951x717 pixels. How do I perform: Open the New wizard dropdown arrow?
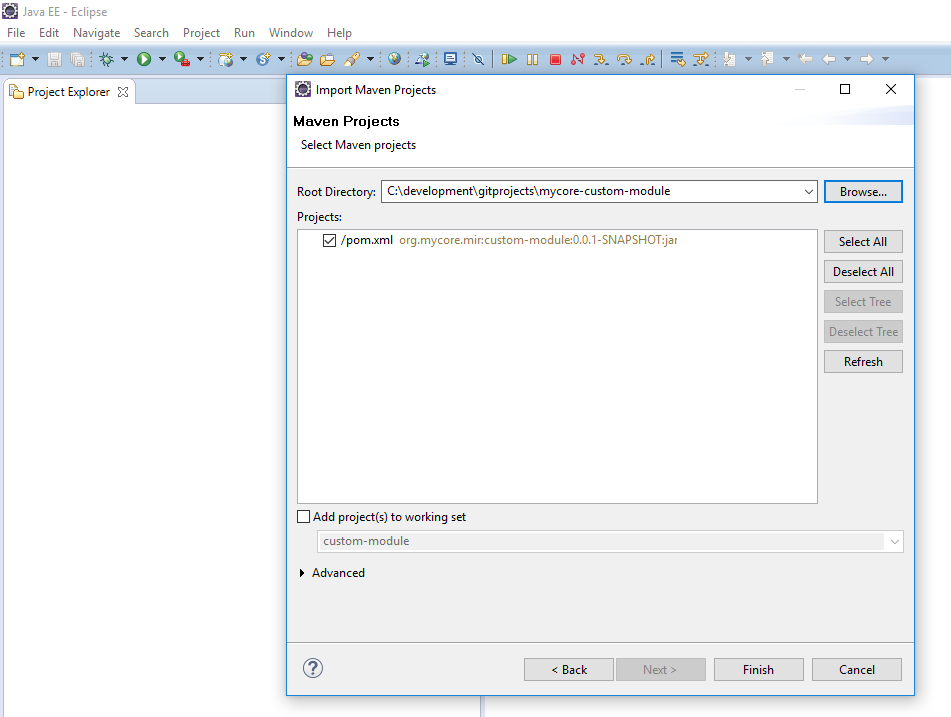tap(35, 59)
